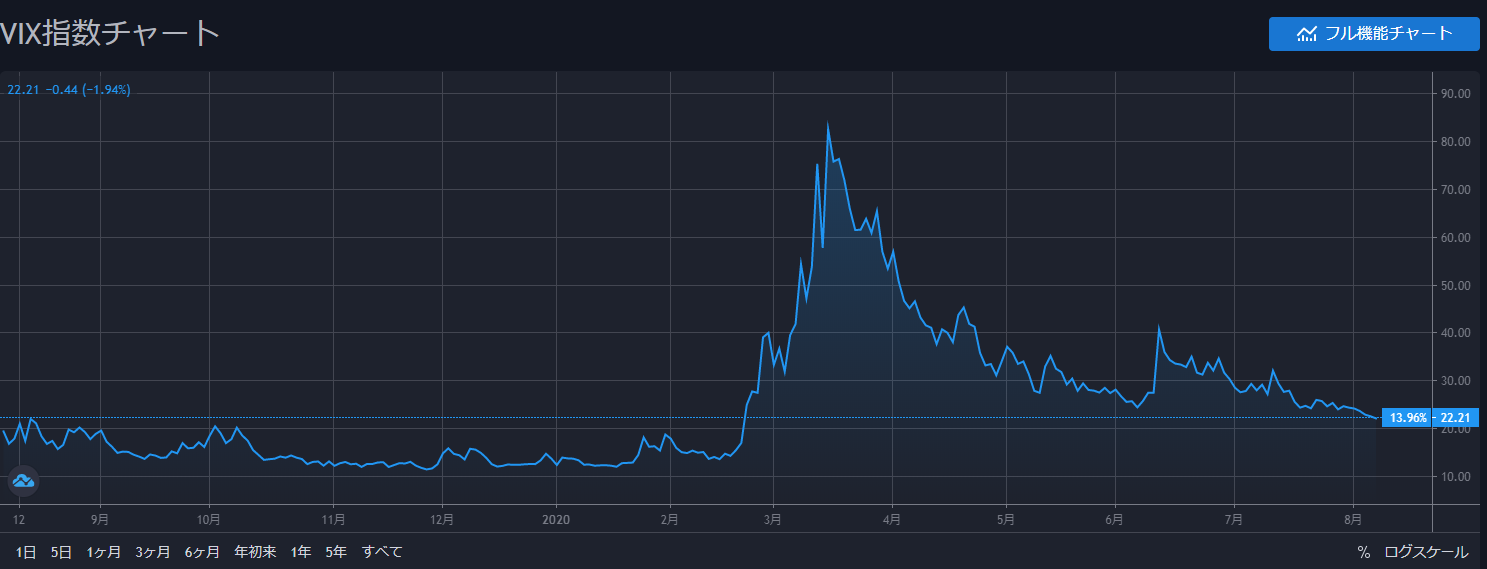The image size is (1487, 569).
Task: Click the 2020 marker on time axis
Action: [x=555, y=519]
